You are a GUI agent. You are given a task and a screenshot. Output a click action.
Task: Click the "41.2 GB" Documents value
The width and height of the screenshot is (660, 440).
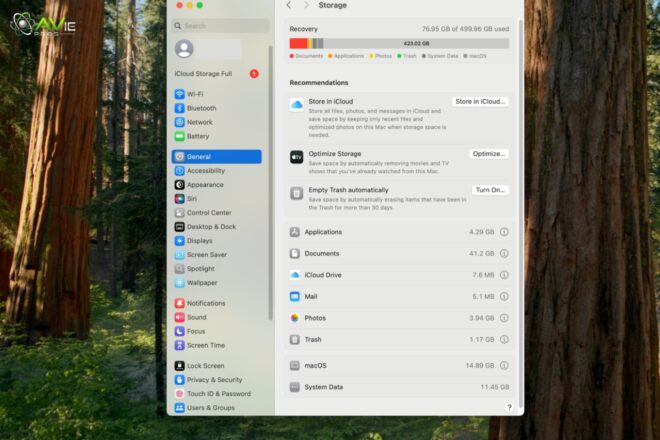point(482,253)
